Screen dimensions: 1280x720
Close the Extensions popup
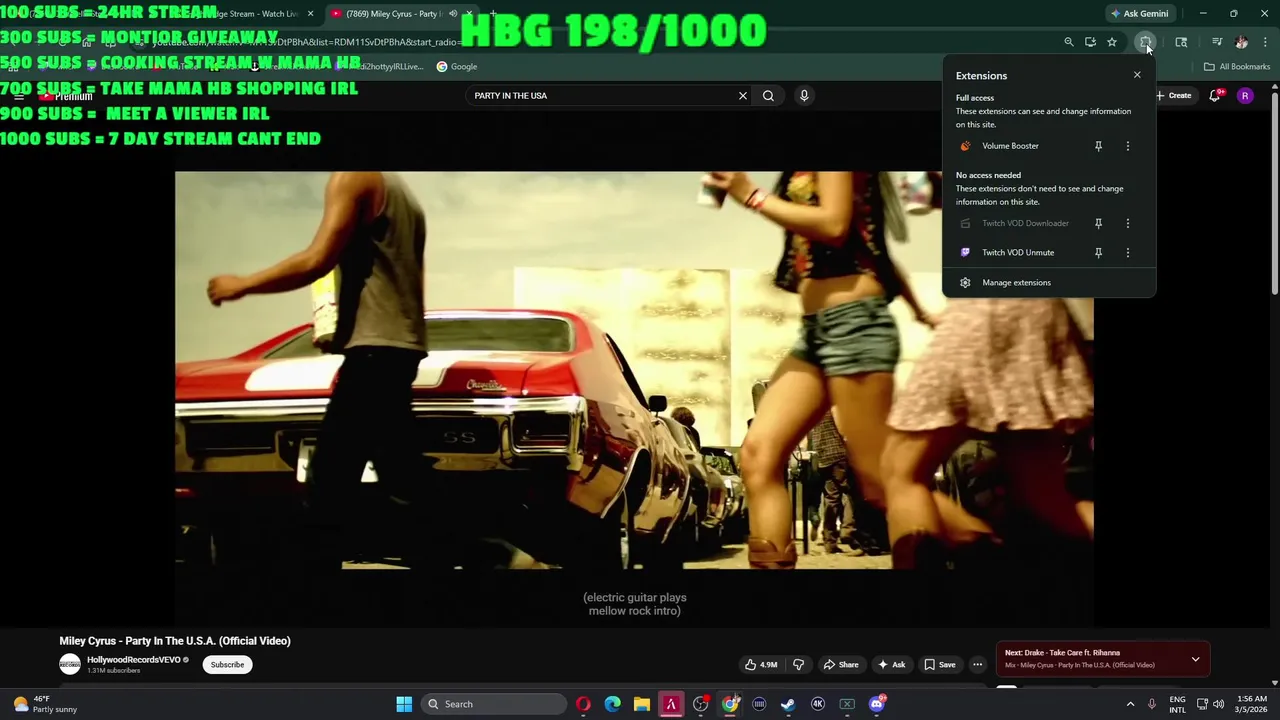coord(1137,75)
